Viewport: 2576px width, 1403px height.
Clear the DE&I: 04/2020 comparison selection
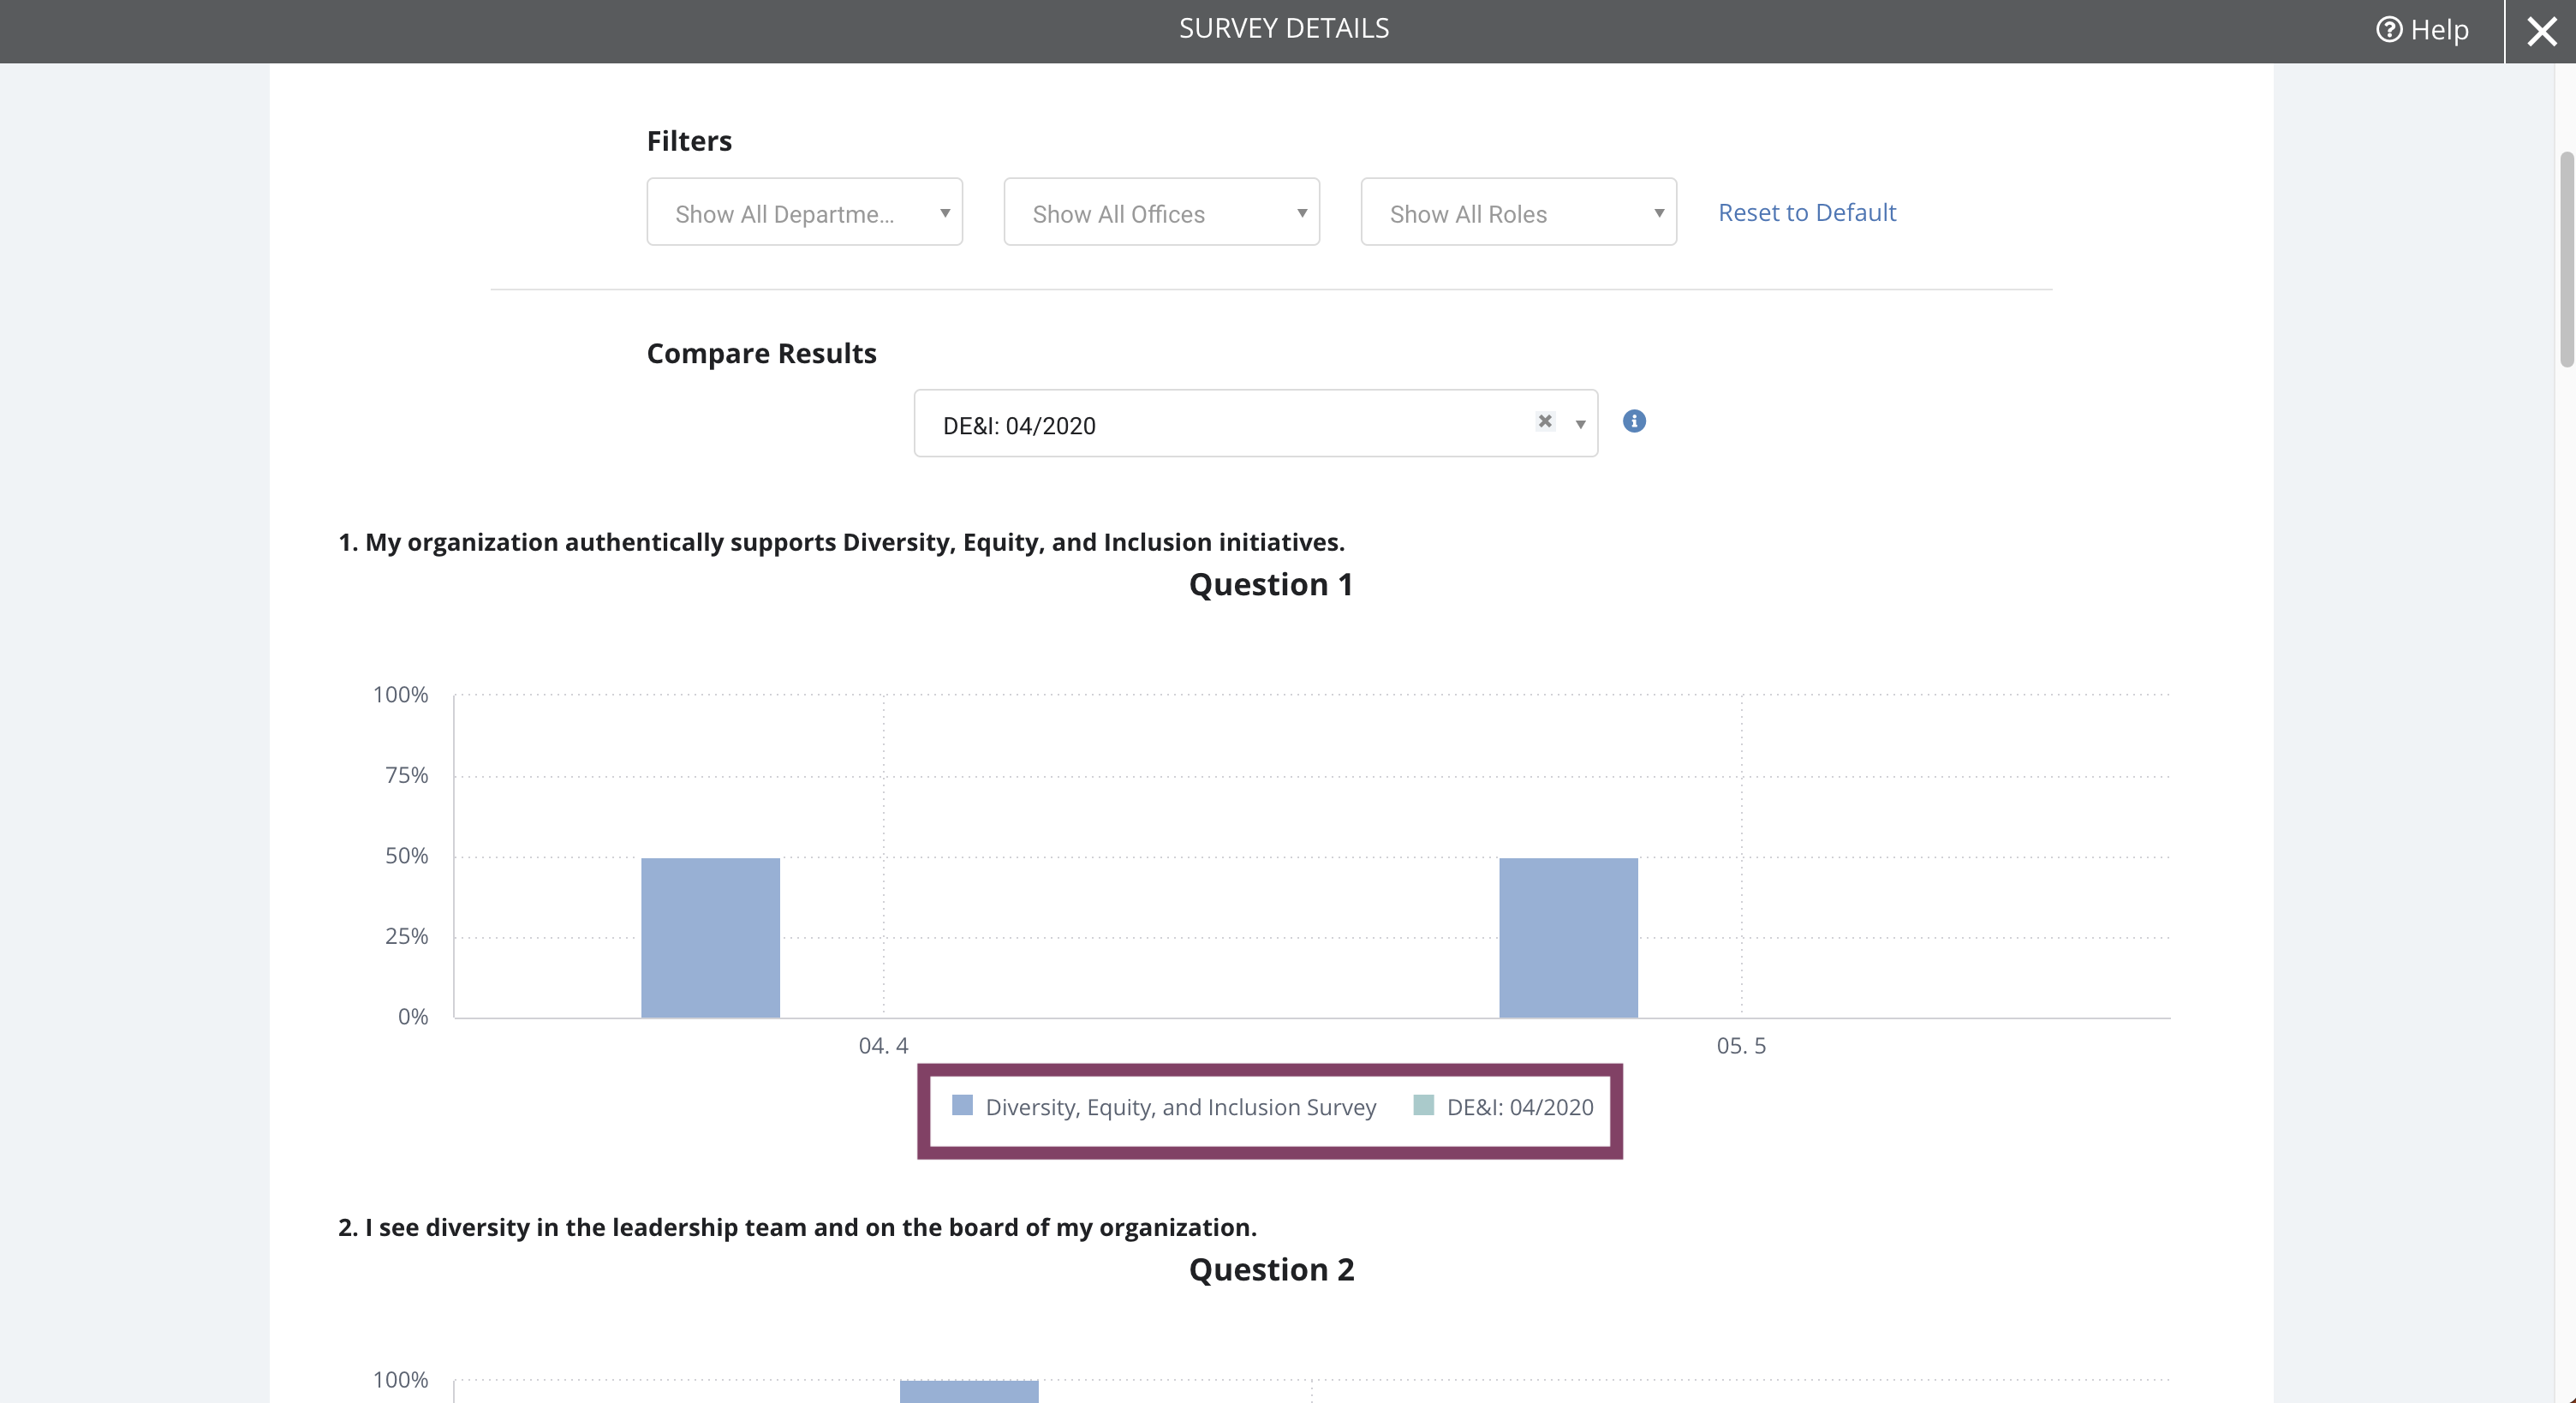[x=1545, y=421]
